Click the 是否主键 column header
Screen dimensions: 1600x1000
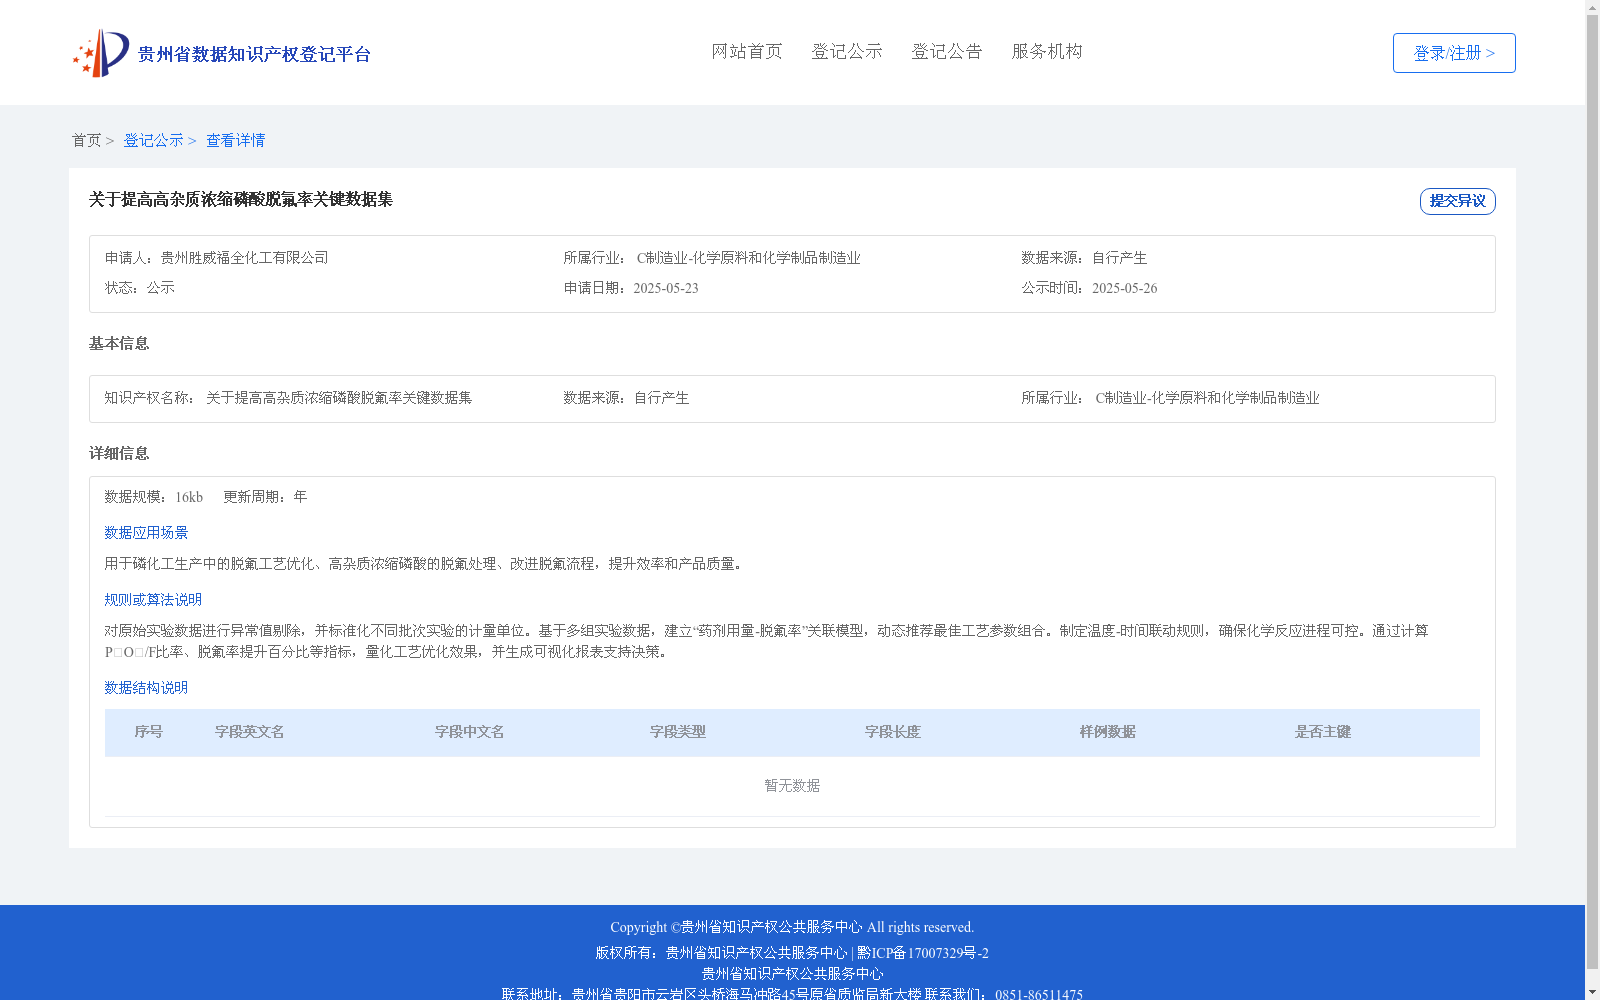(1323, 732)
